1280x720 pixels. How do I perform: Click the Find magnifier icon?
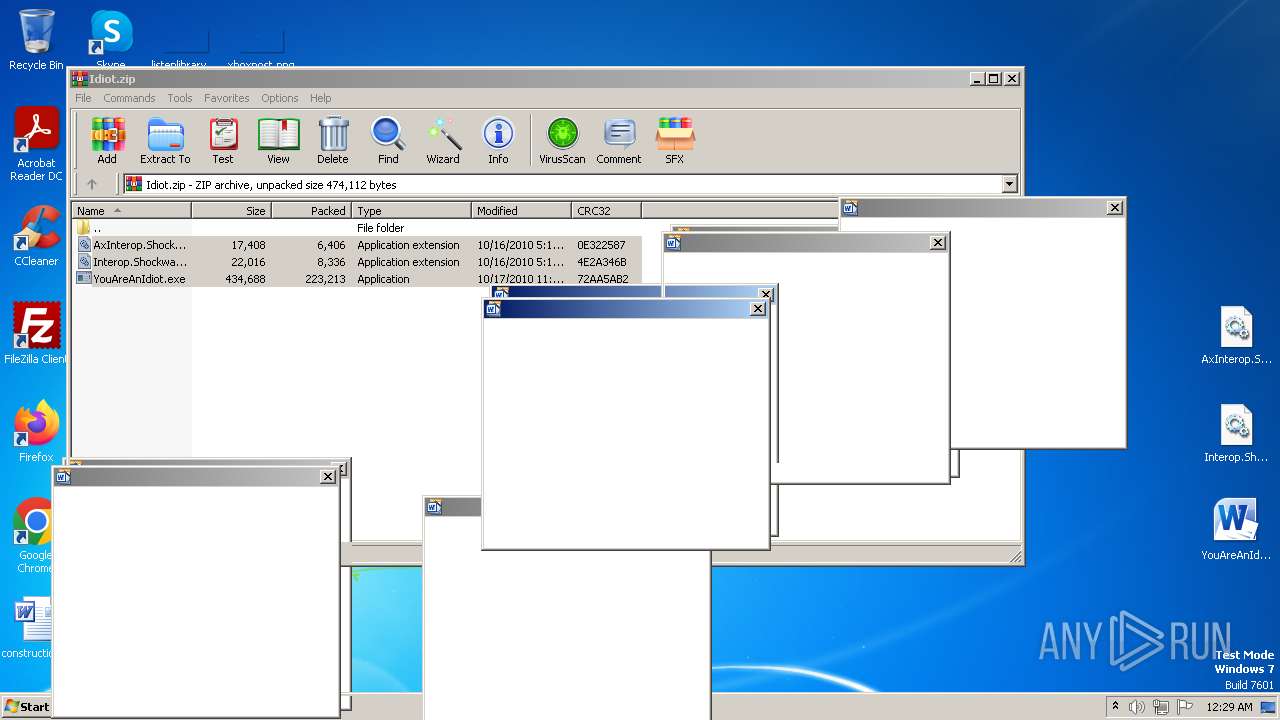tap(388, 140)
